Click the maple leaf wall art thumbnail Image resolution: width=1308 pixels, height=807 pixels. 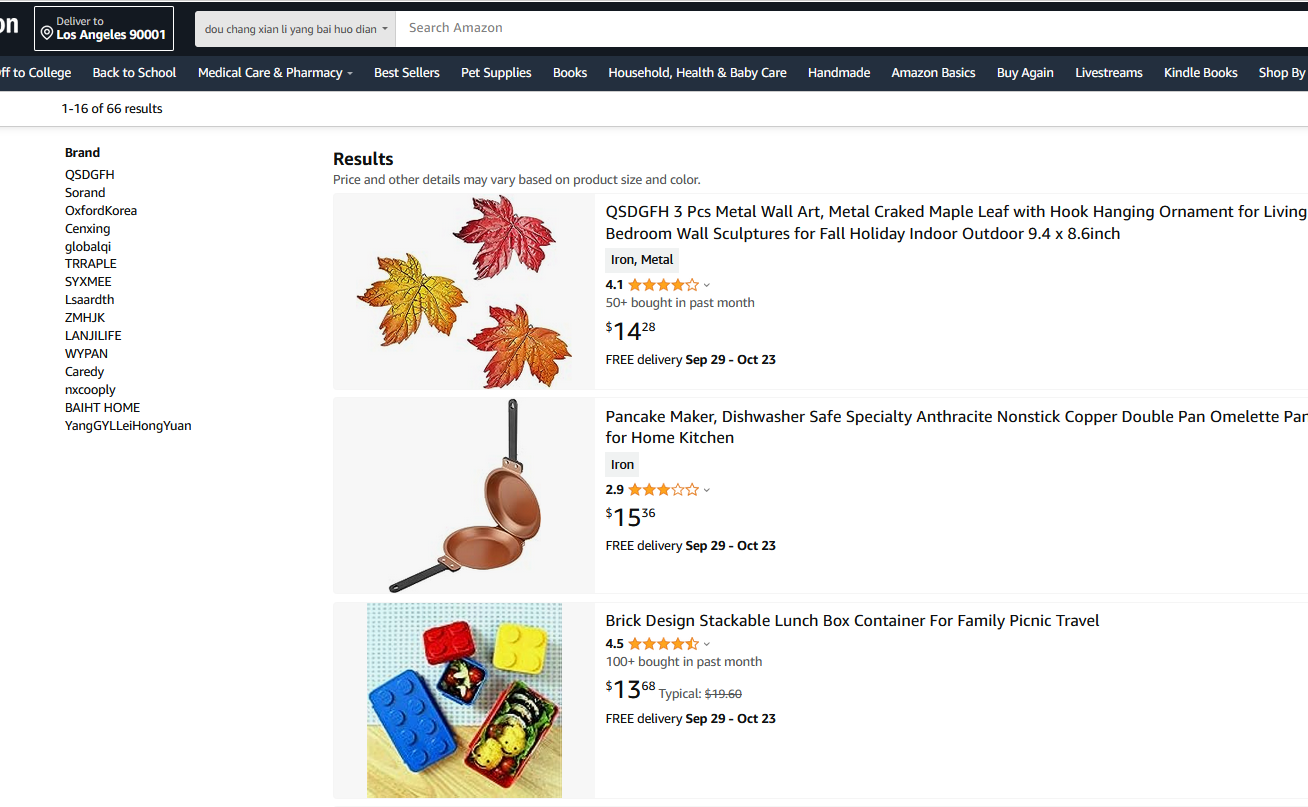tap(464, 292)
